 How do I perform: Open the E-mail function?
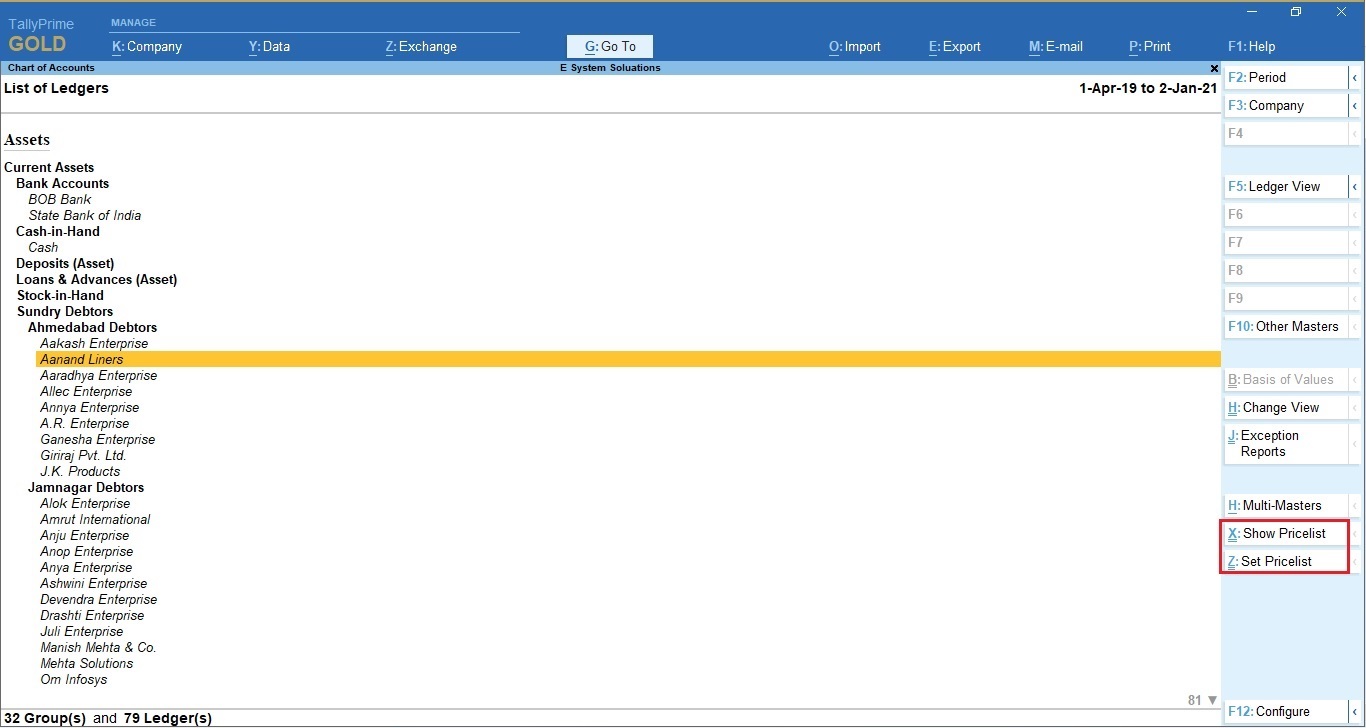[1055, 46]
